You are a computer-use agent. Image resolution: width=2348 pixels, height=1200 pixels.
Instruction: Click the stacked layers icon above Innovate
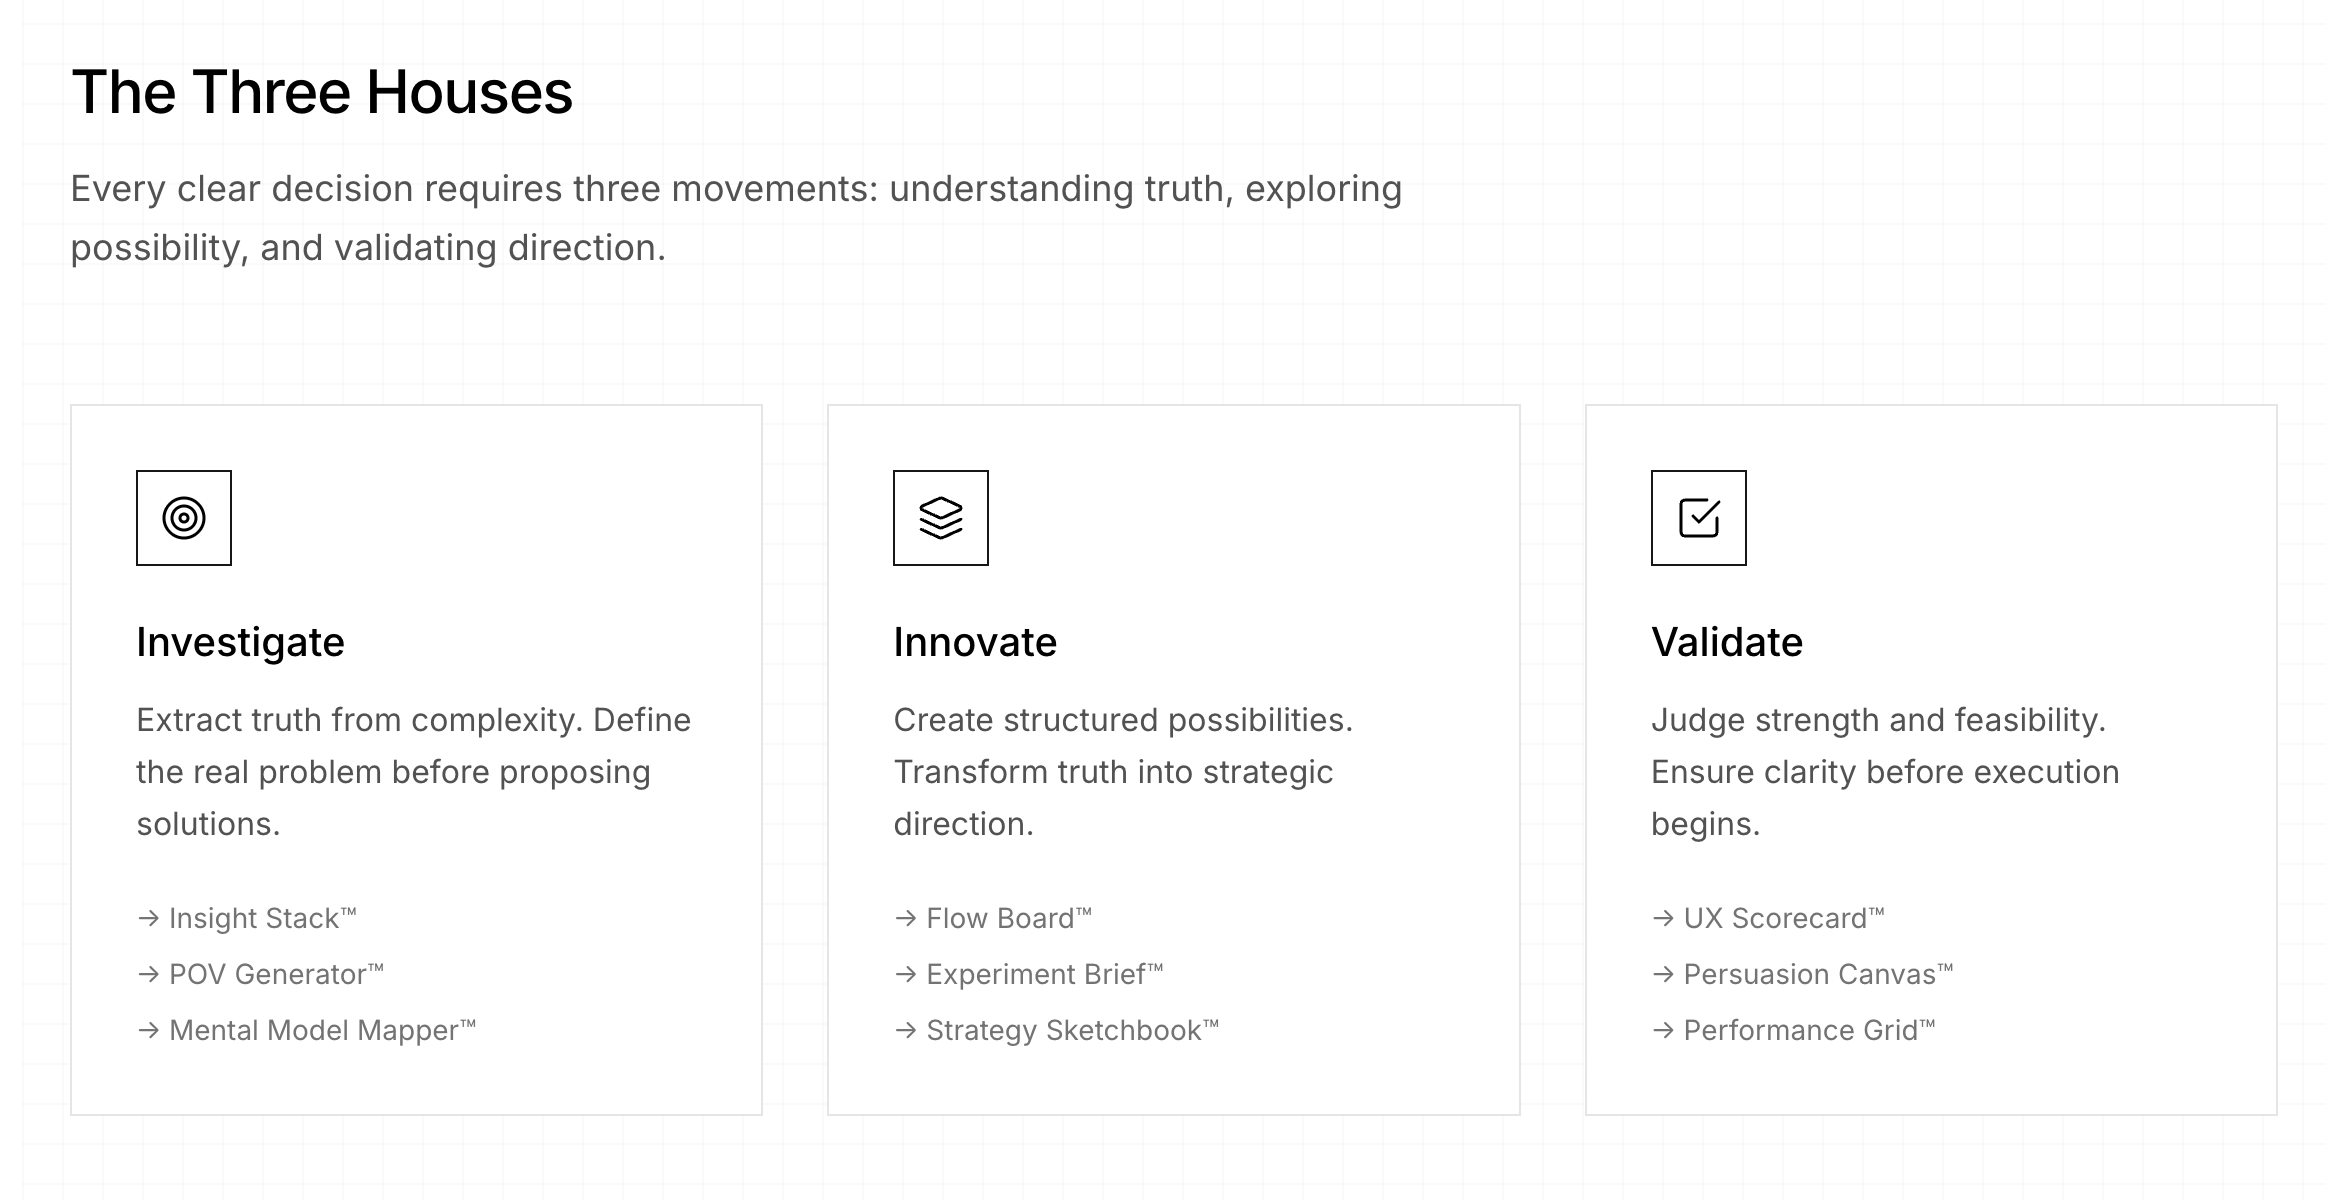(941, 518)
